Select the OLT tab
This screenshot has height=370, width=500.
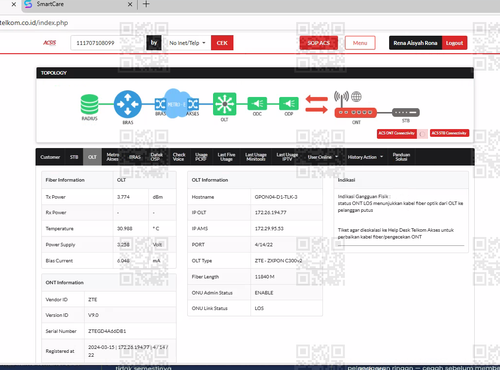click(x=92, y=157)
